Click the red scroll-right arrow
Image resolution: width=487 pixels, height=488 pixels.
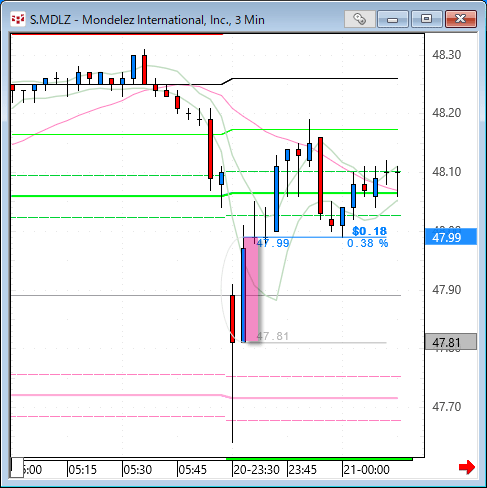point(467,467)
